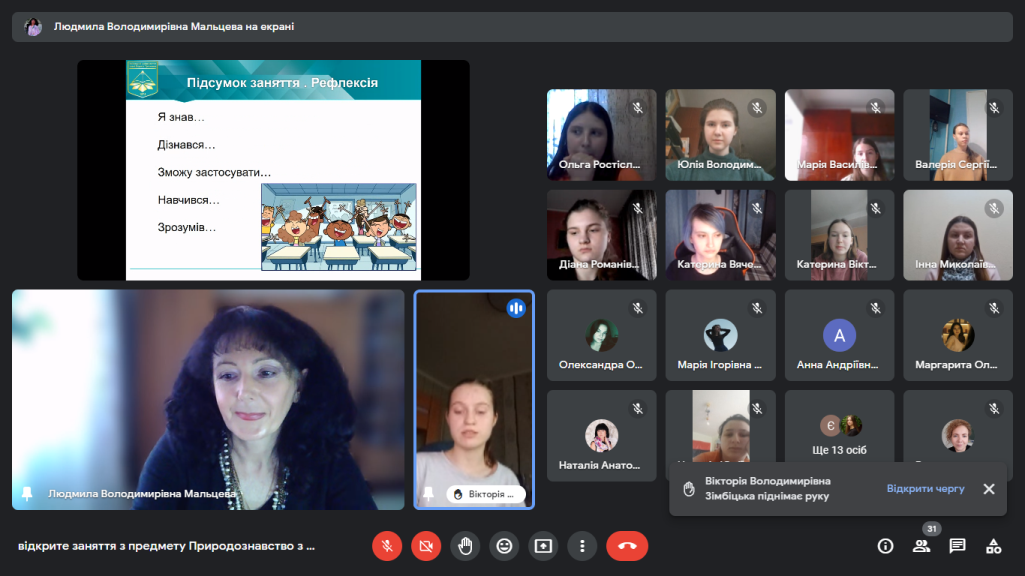
Task: Click muted mic icon on Маргарита's tile
Action: pos(994,308)
